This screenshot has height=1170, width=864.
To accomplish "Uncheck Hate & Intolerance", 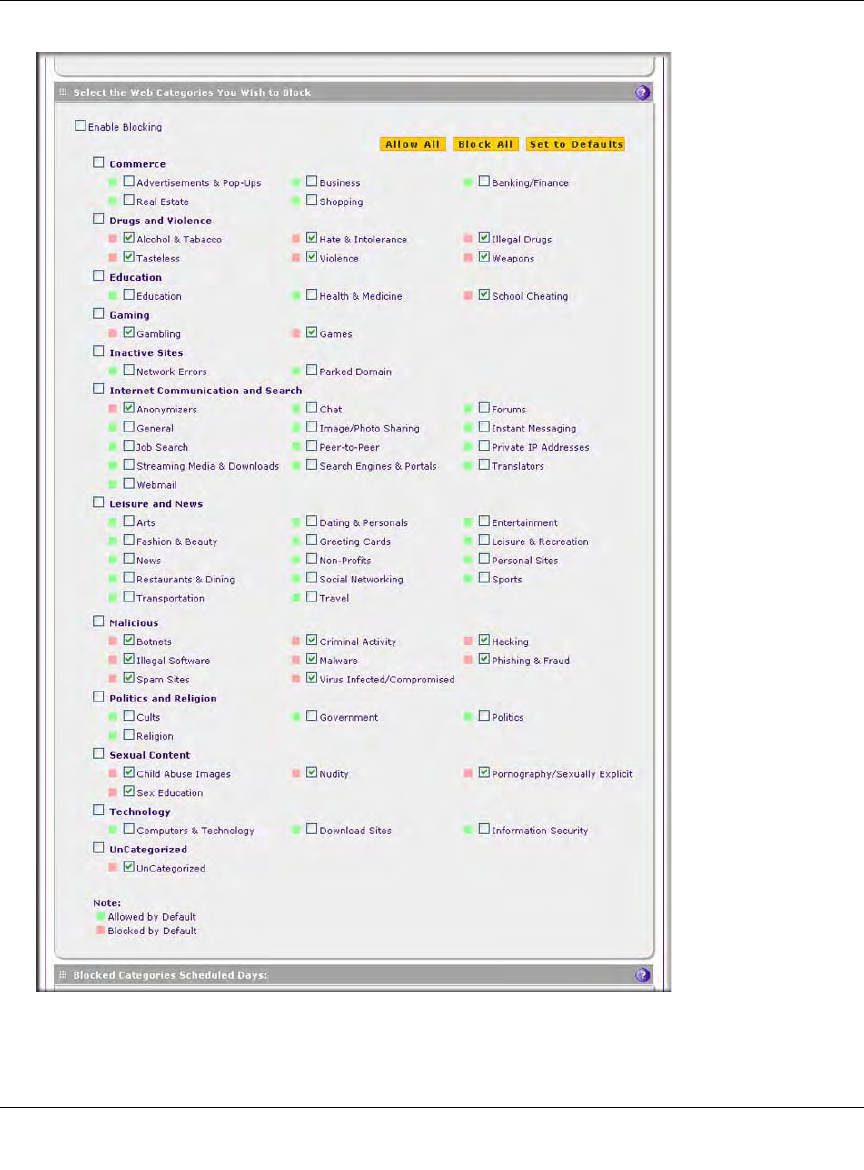I will pos(312,237).
